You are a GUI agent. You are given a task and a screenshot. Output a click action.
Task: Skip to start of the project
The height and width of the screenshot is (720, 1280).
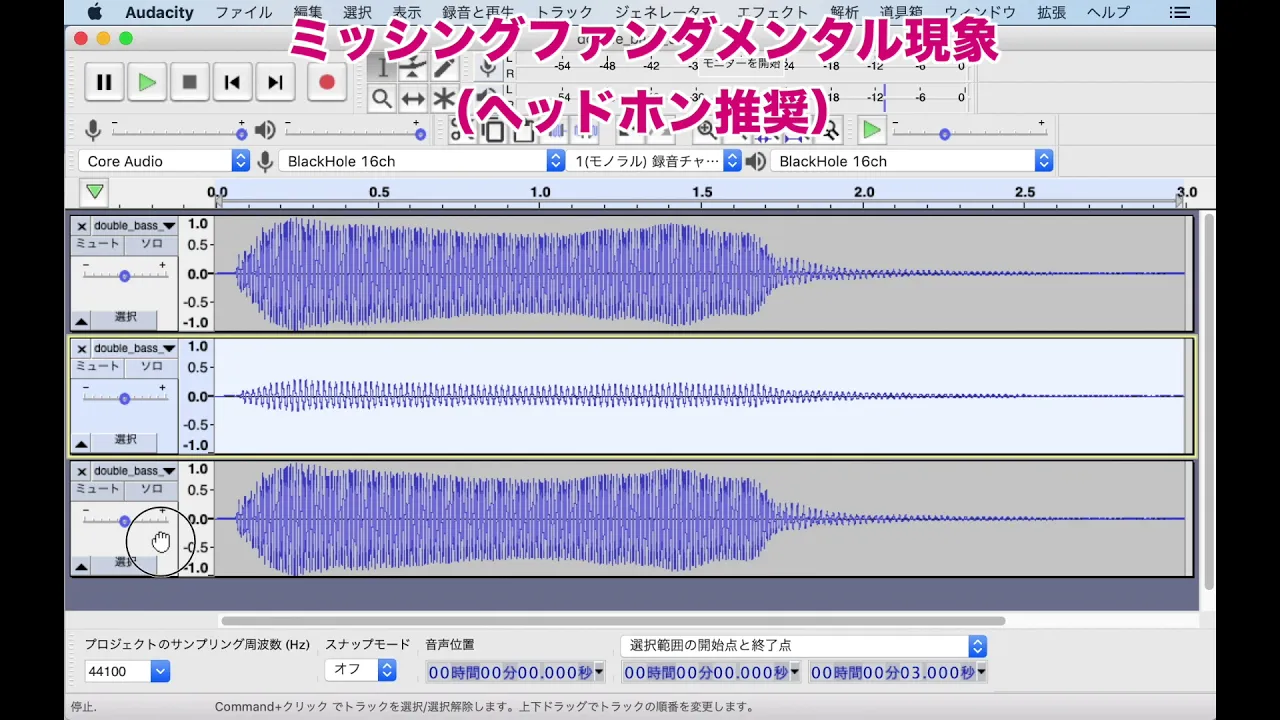[232, 82]
